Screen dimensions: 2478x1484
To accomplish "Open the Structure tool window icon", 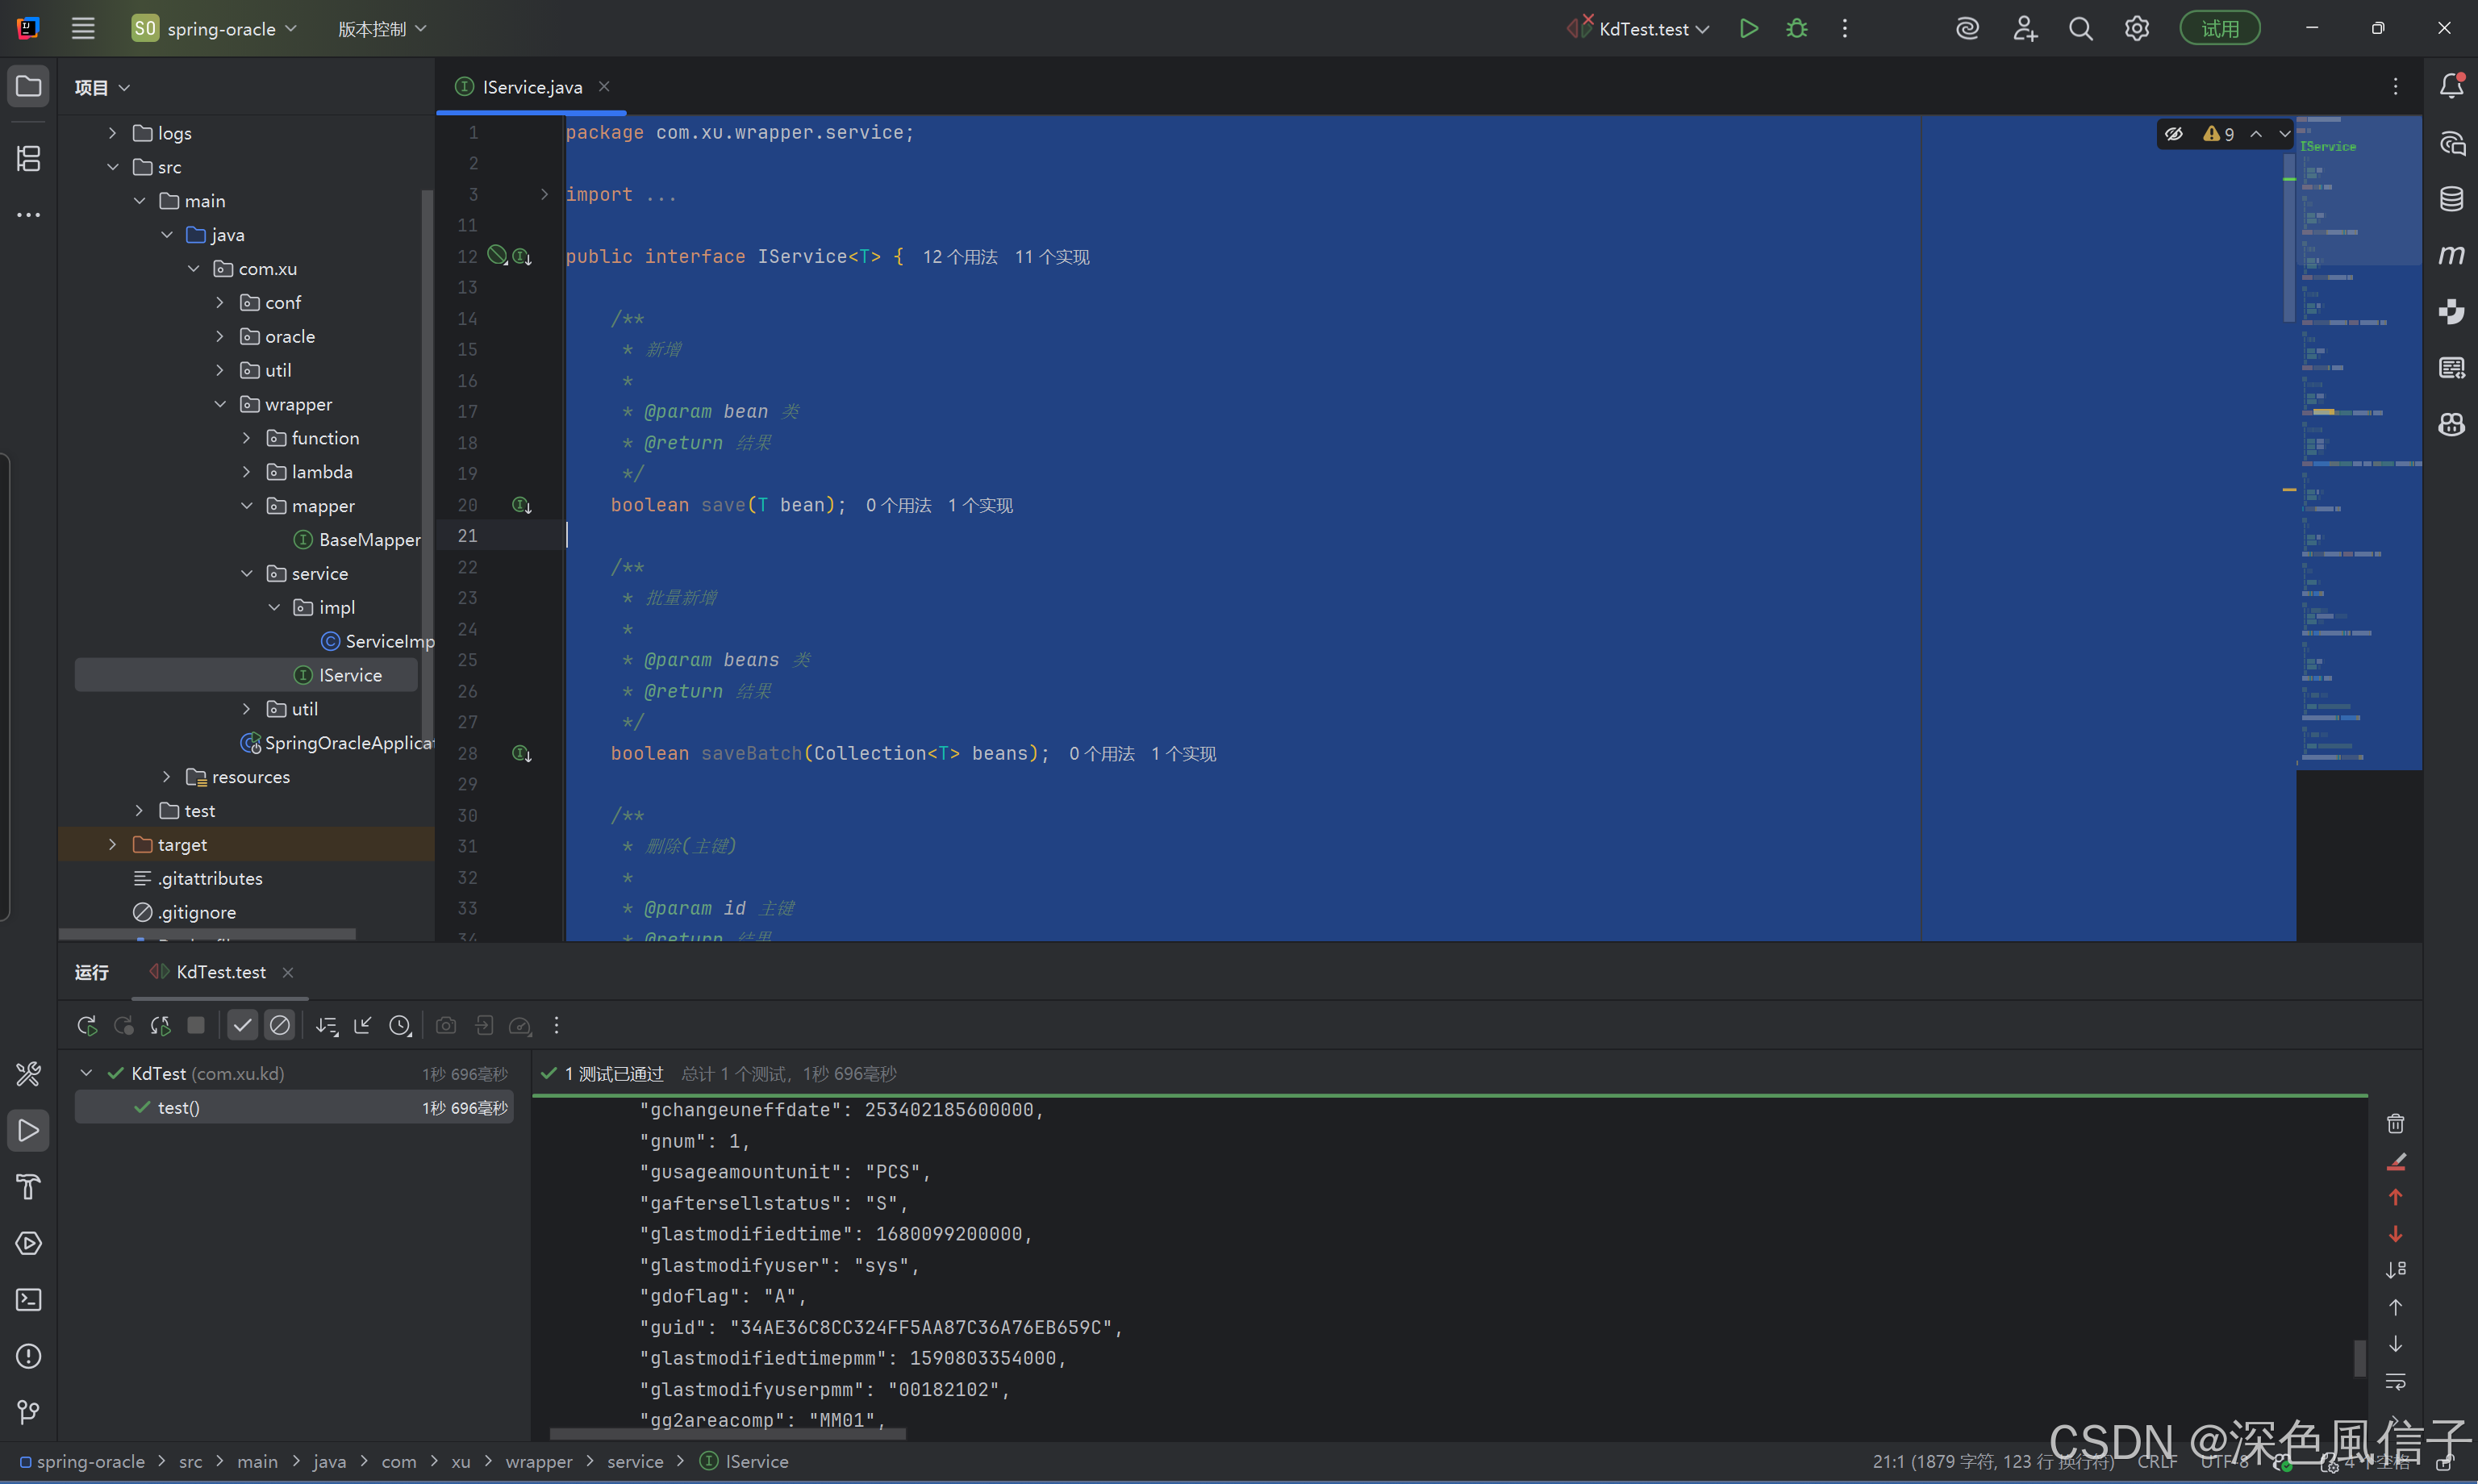I will pos(28,158).
